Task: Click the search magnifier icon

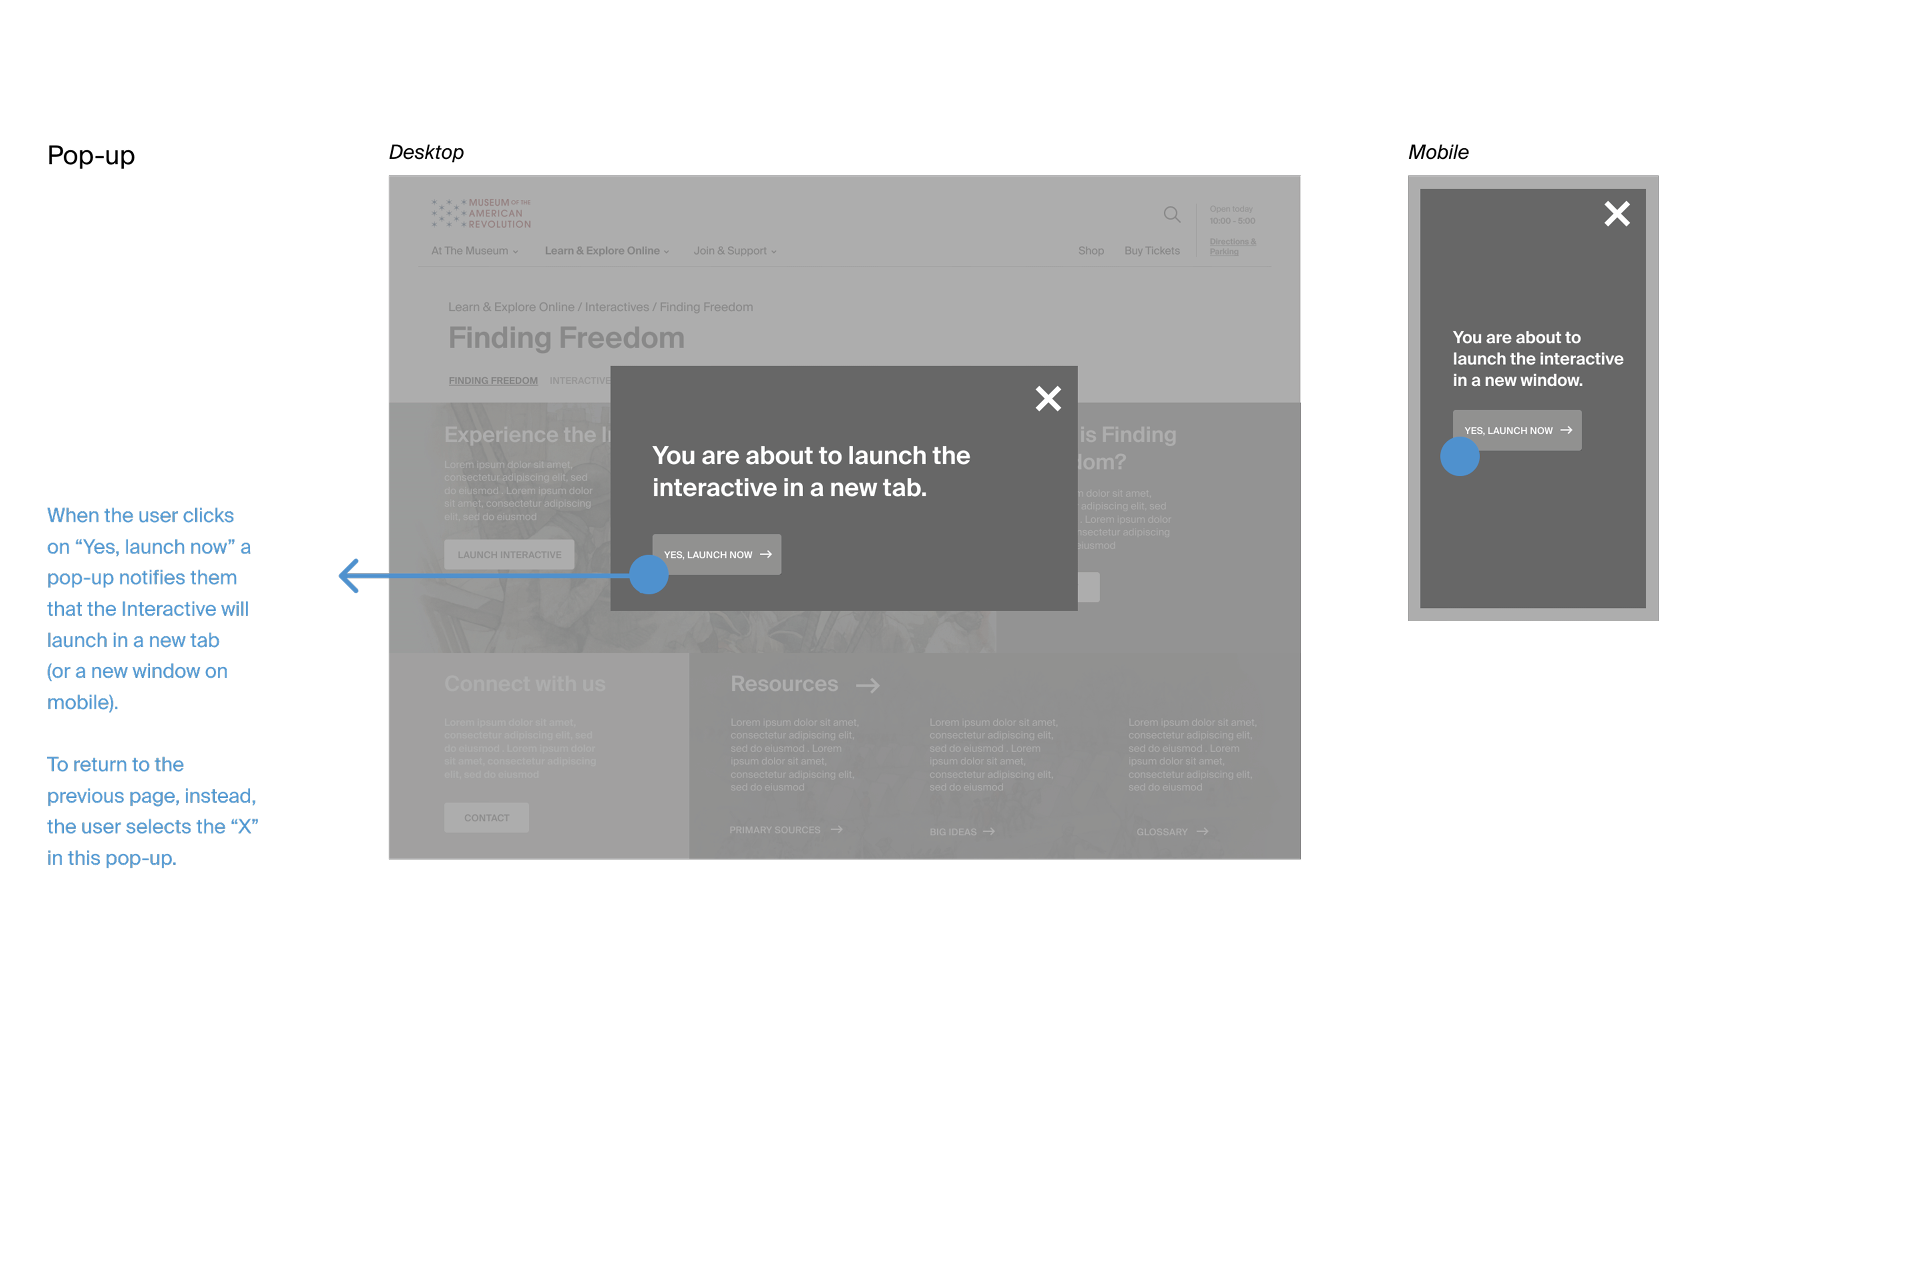Action: tap(1172, 215)
